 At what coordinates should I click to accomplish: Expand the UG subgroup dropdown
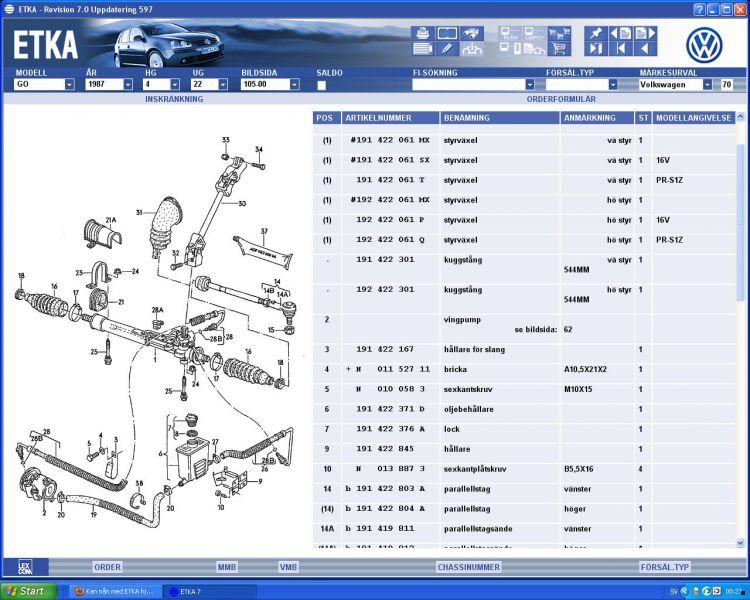click(x=223, y=85)
